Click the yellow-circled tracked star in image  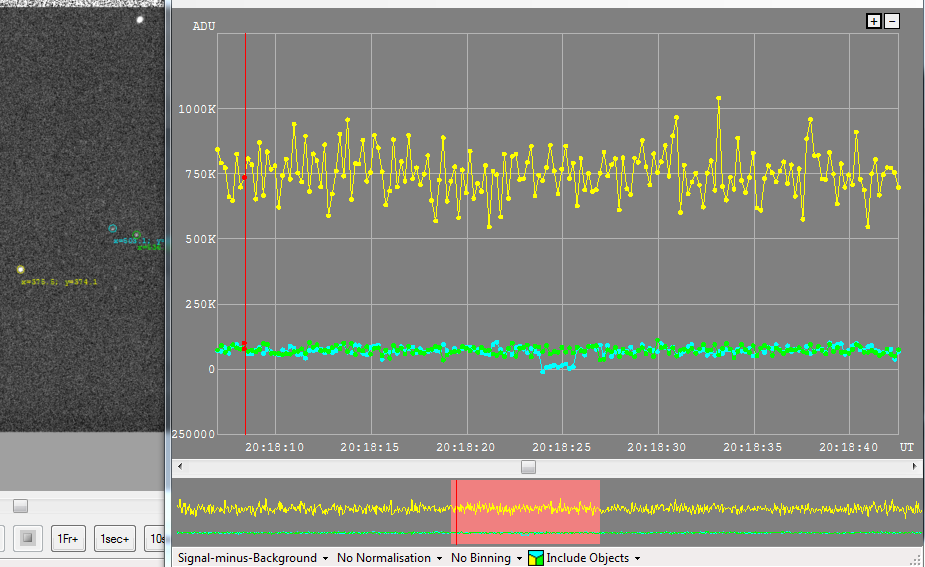tap(20, 269)
